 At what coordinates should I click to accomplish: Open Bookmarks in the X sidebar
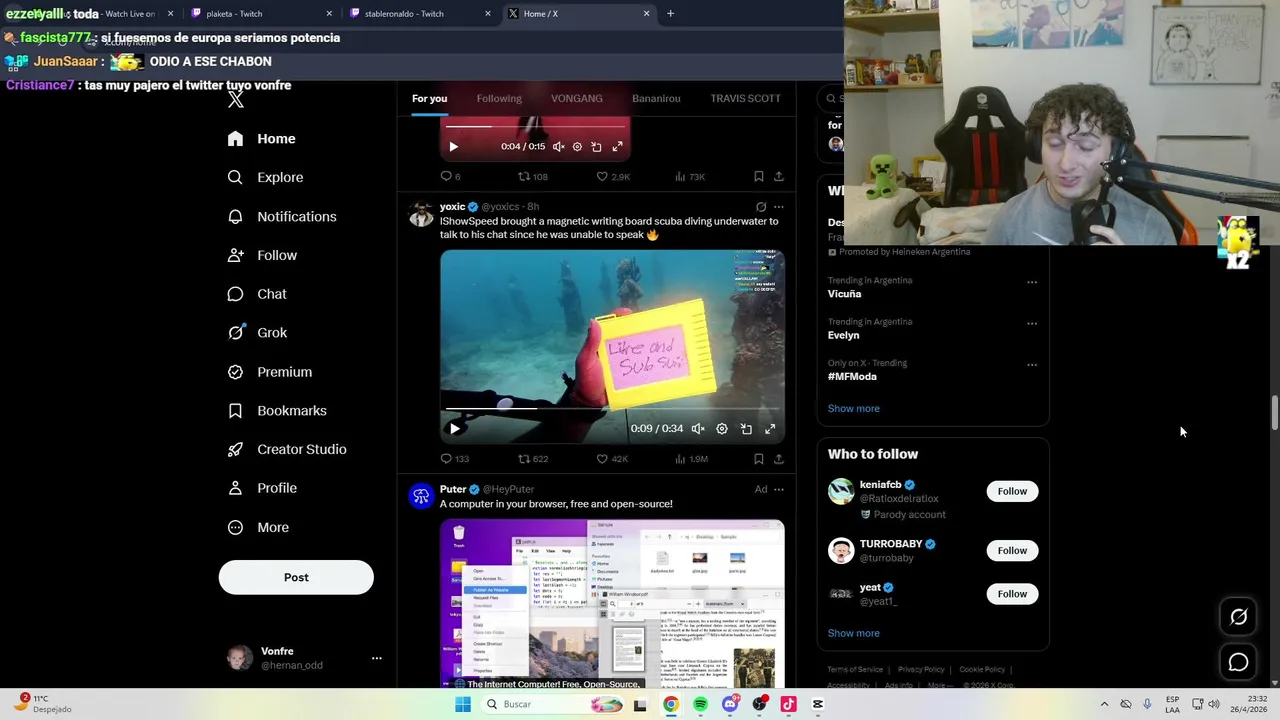click(x=277, y=411)
